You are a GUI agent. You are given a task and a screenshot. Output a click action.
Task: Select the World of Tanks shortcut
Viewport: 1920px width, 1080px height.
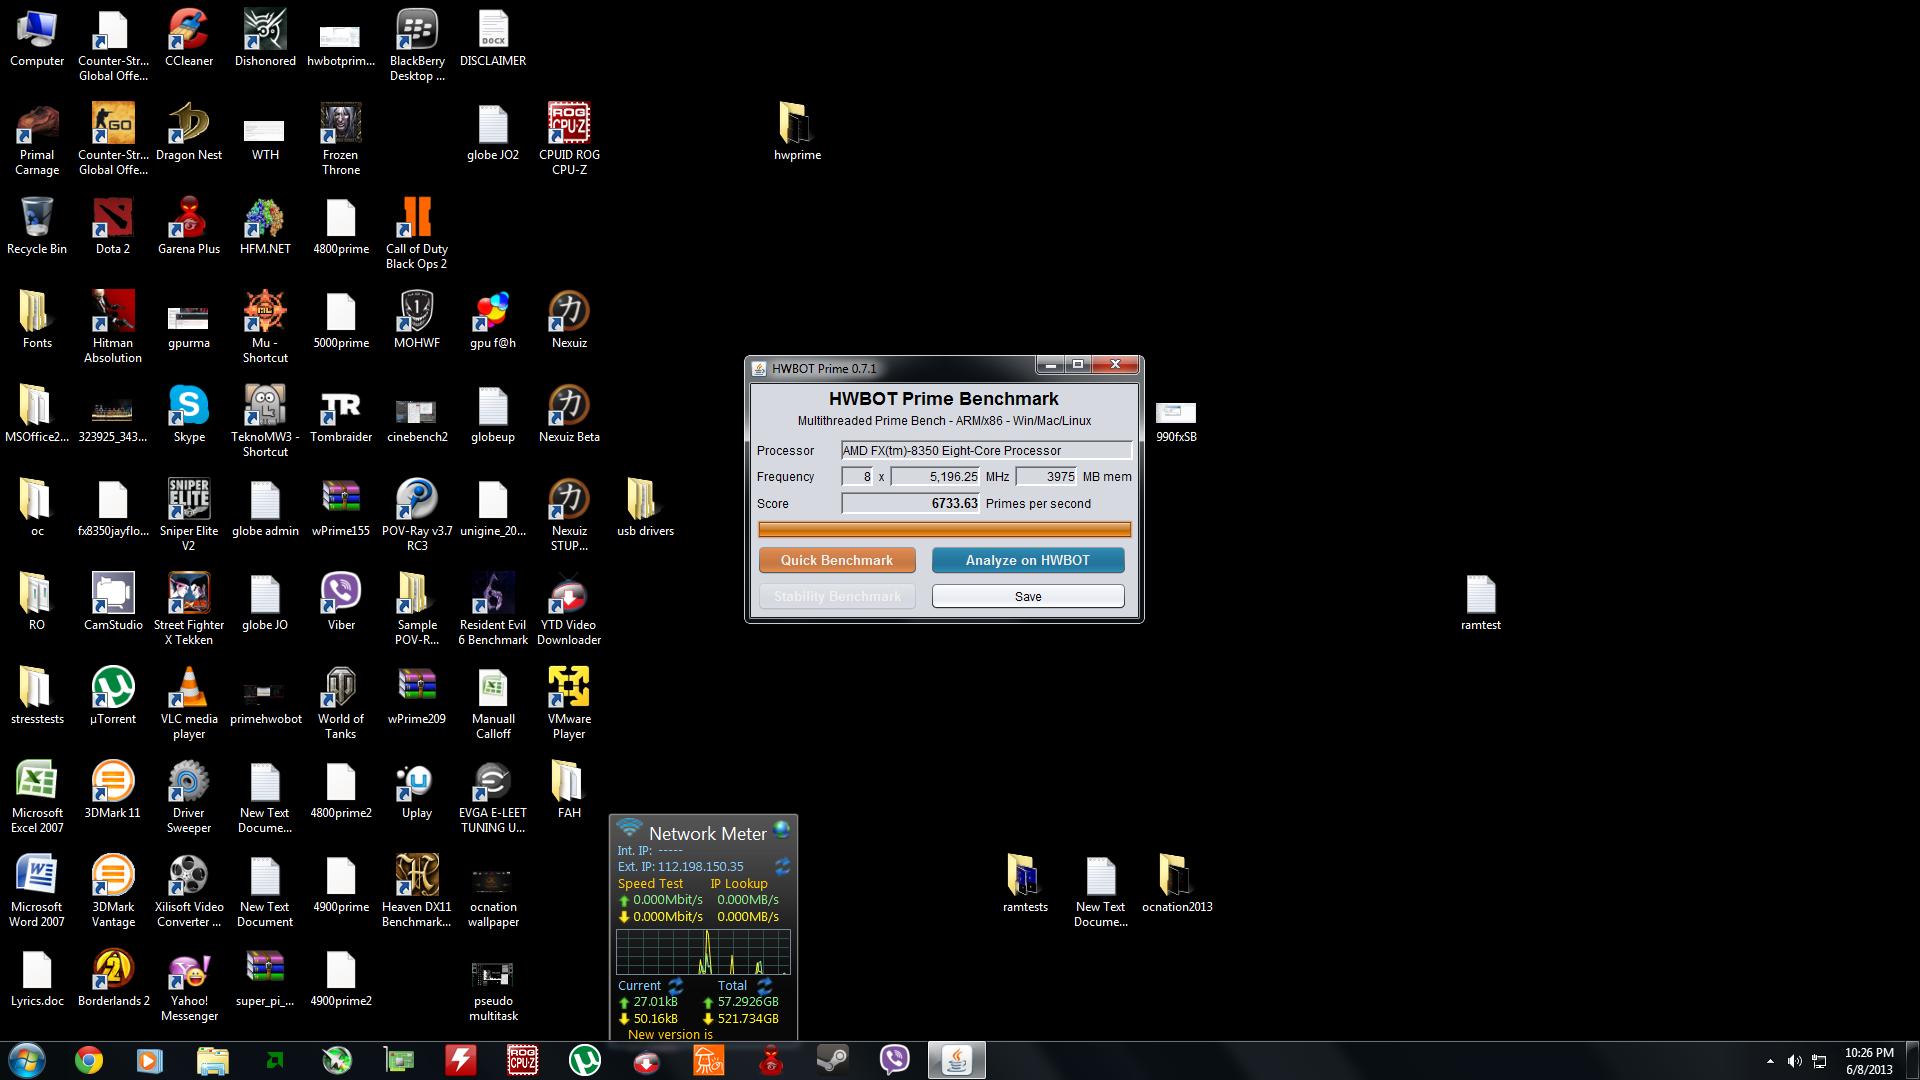341,703
